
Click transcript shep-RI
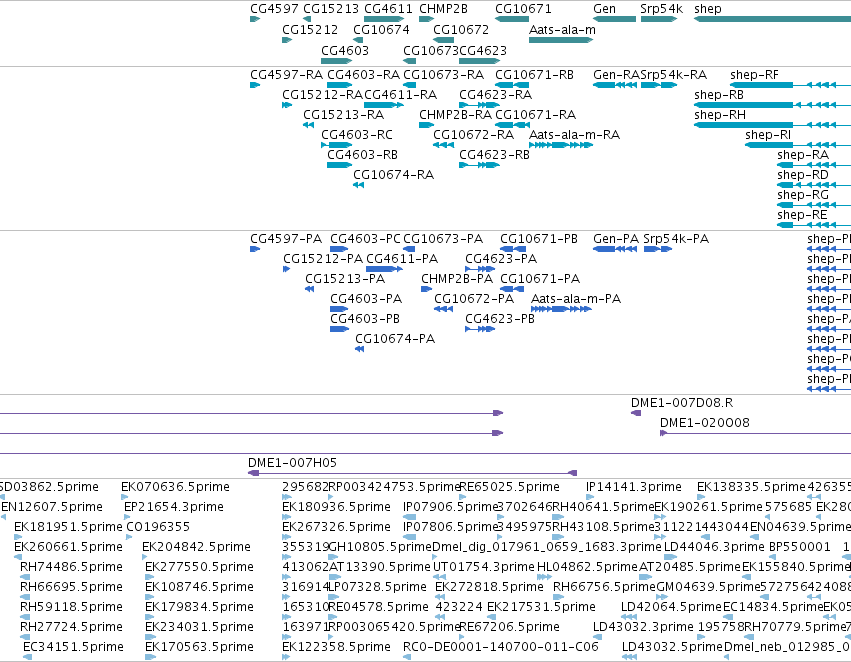coord(798,145)
